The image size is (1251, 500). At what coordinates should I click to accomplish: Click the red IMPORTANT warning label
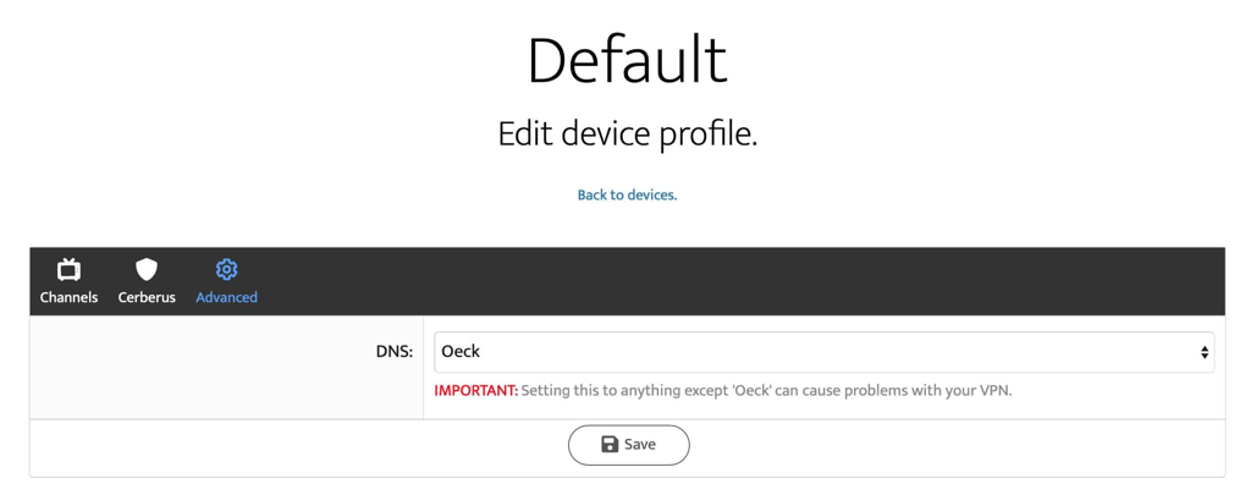(x=476, y=391)
